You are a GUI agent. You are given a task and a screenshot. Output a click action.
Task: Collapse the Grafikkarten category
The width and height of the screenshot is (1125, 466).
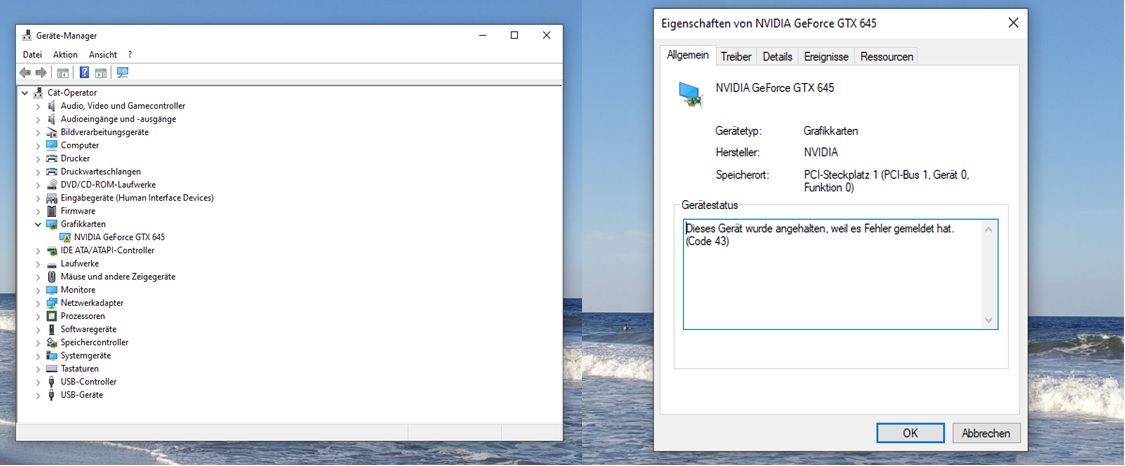tap(38, 224)
